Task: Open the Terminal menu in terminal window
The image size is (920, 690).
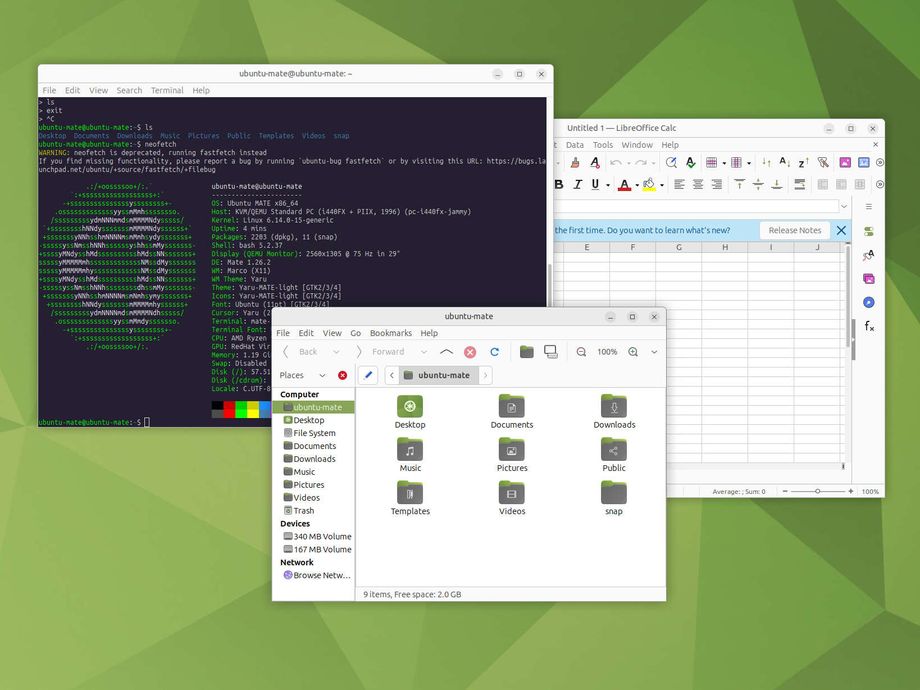Action: [167, 90]
